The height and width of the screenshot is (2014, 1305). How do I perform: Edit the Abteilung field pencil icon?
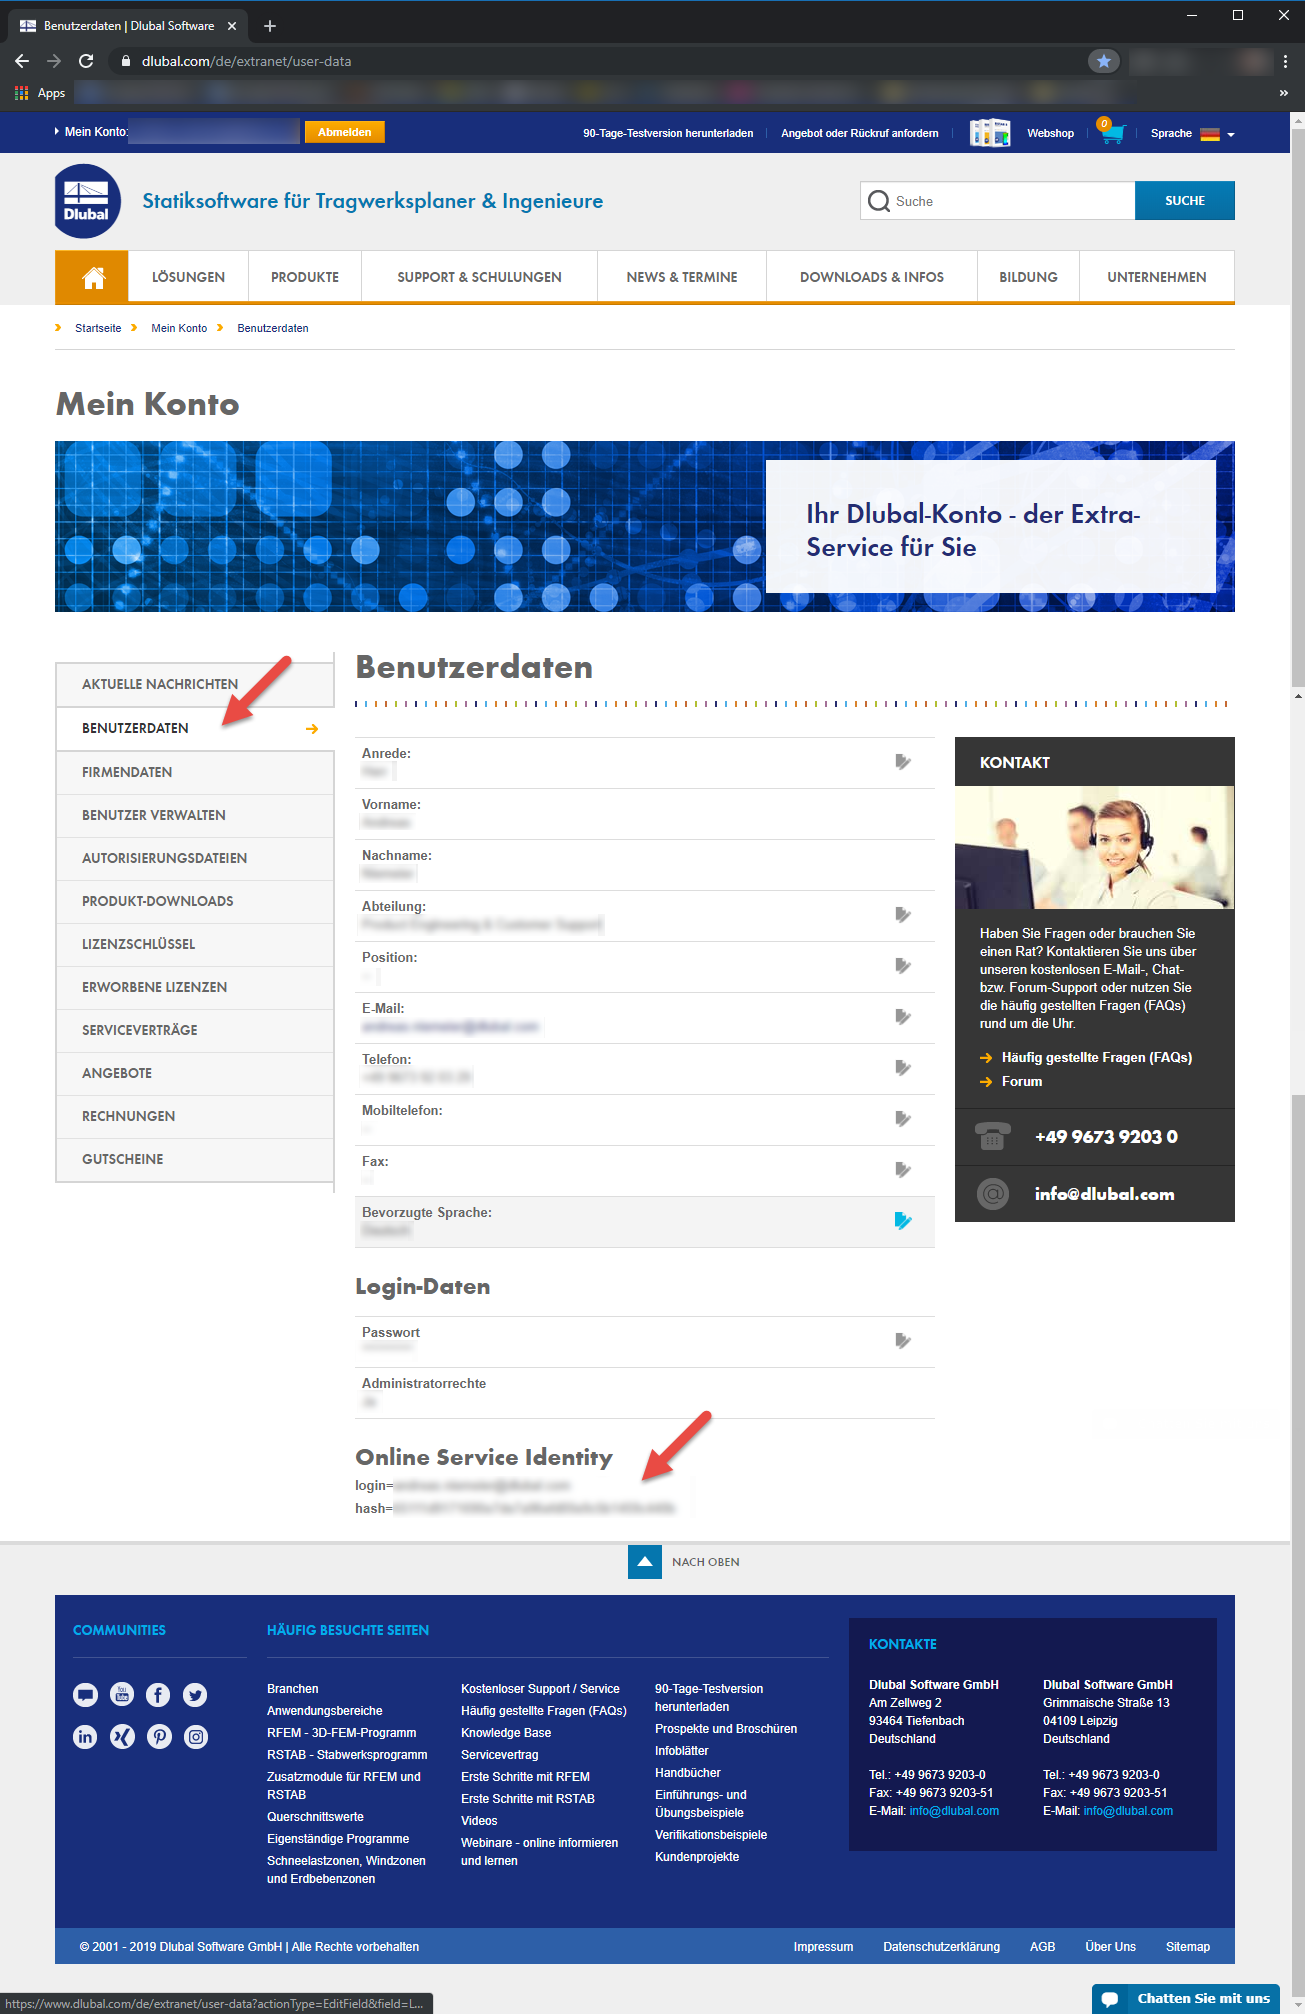[x=903, y=915]
